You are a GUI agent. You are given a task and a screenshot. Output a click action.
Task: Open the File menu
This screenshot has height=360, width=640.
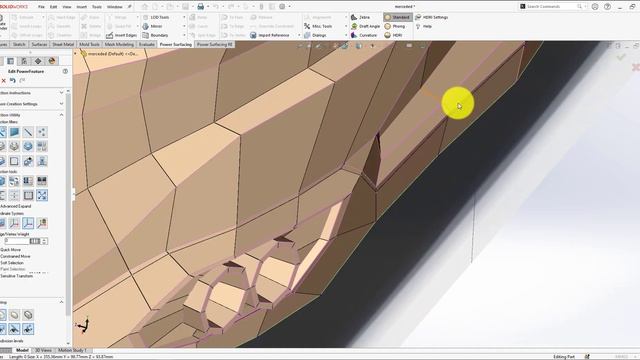pyautogui.click(x=41, y=7)
